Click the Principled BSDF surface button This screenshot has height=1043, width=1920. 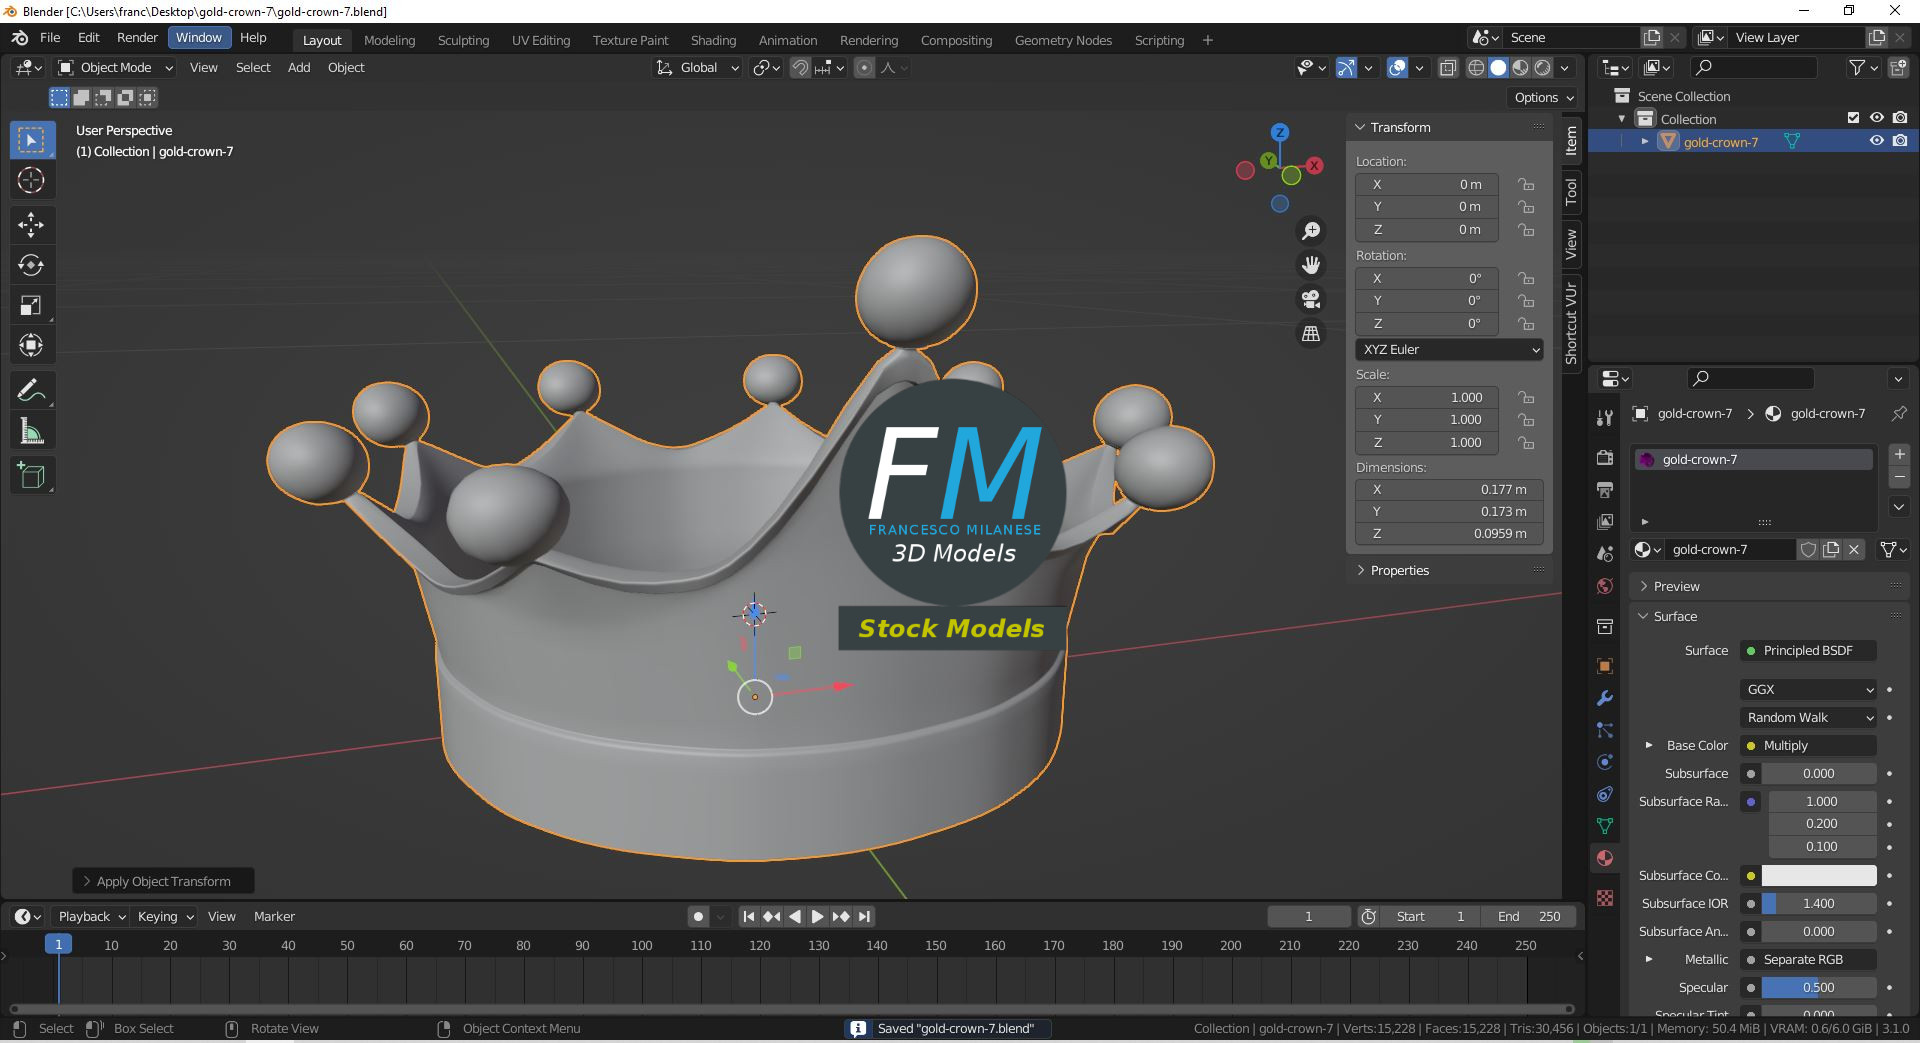coord(1809,650)
